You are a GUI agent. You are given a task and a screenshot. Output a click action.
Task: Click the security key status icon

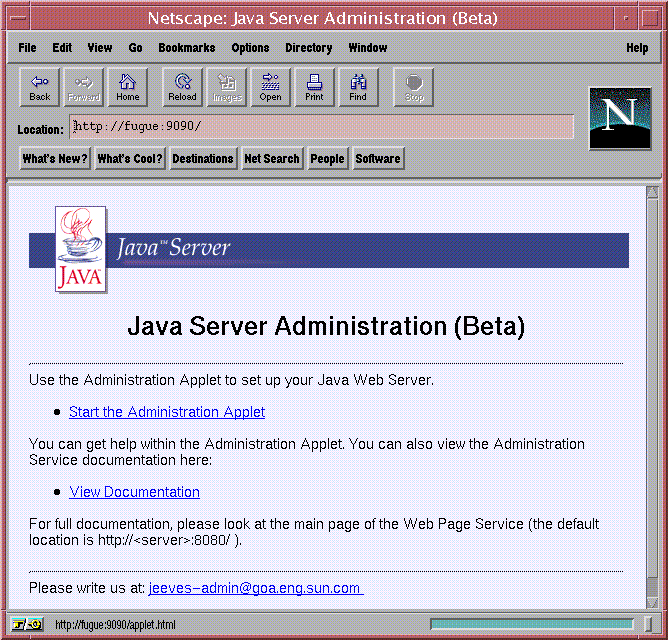(x=27, y=625)
